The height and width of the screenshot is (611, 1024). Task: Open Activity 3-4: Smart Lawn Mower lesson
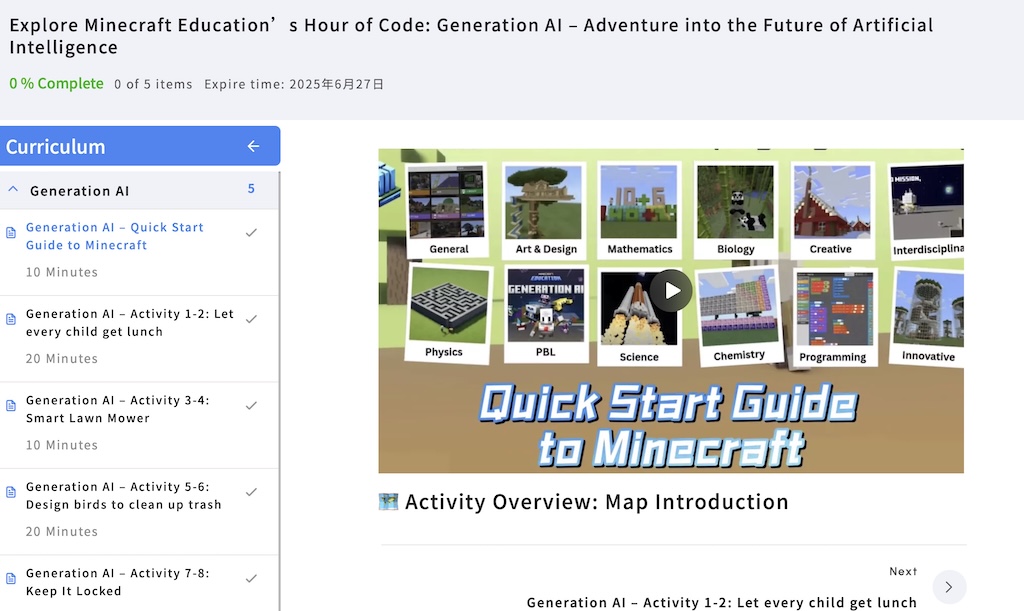point(118,409)
